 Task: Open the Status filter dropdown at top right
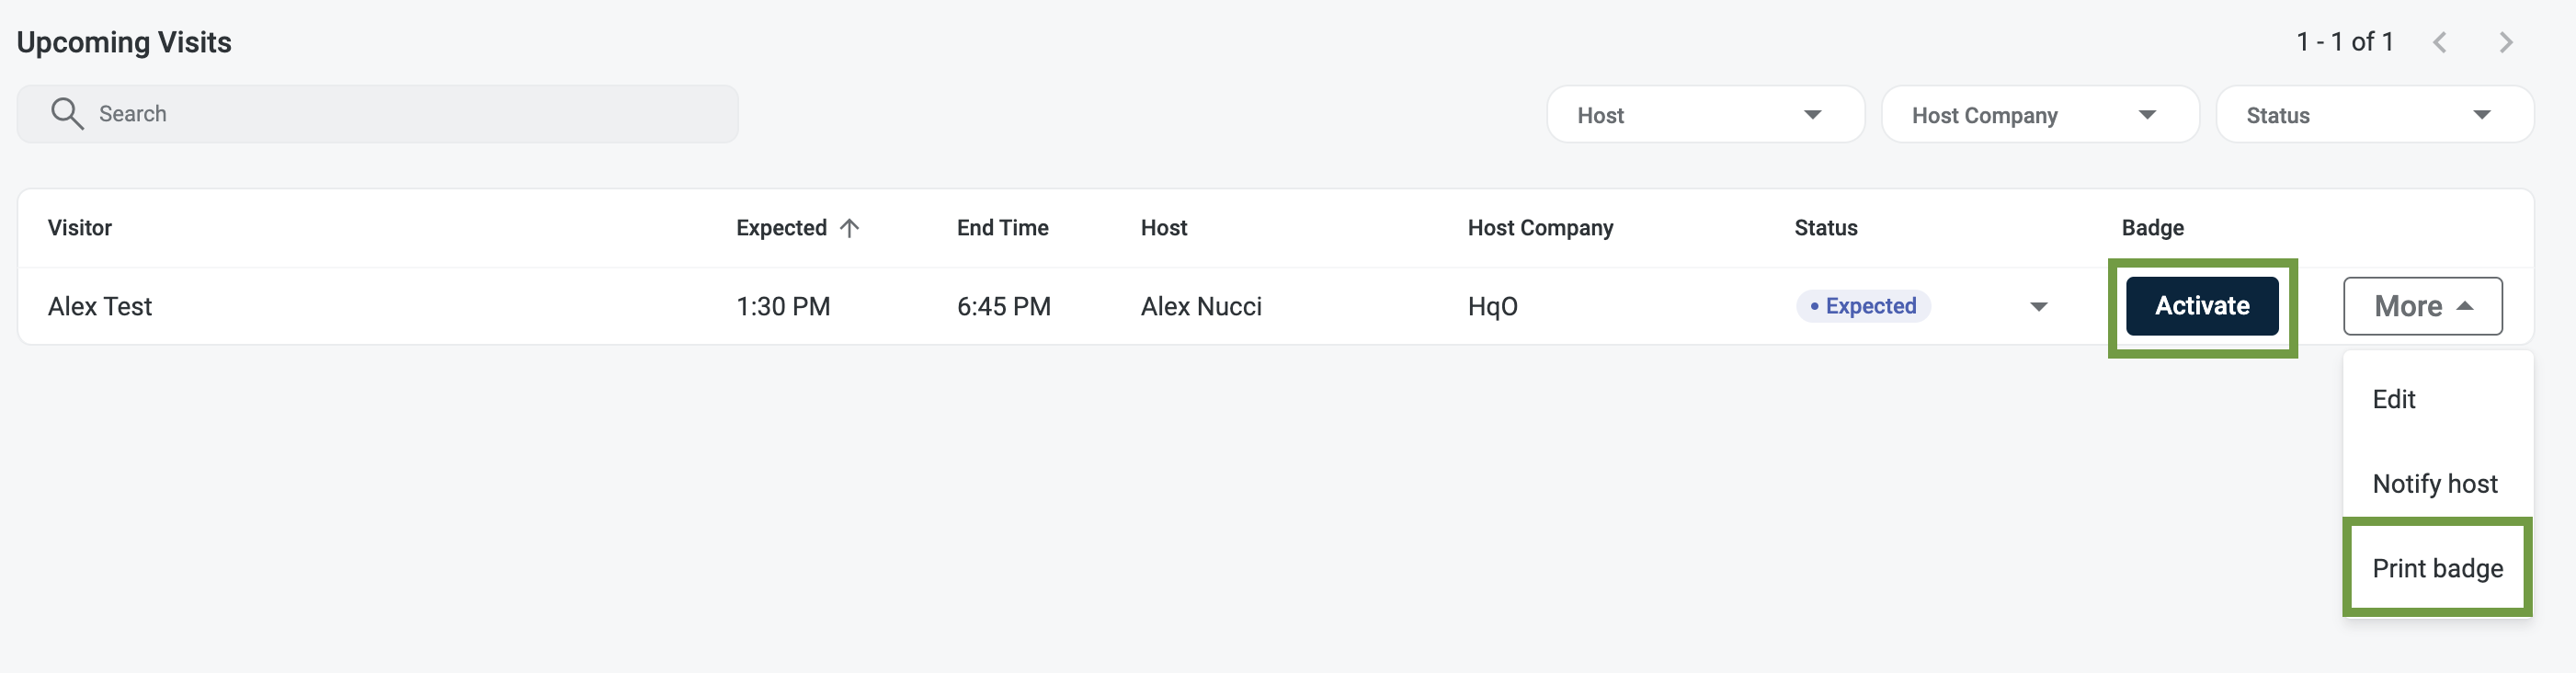[2373, 115]
